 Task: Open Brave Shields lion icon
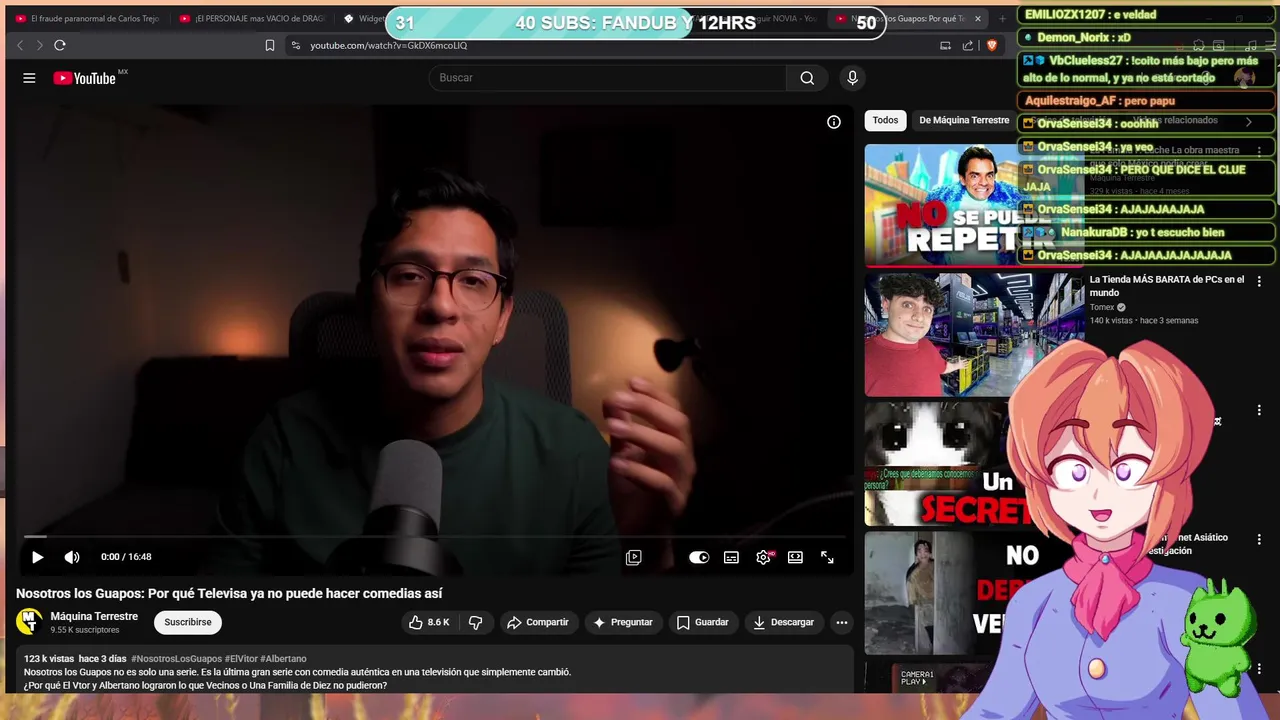tap(992, 45)
